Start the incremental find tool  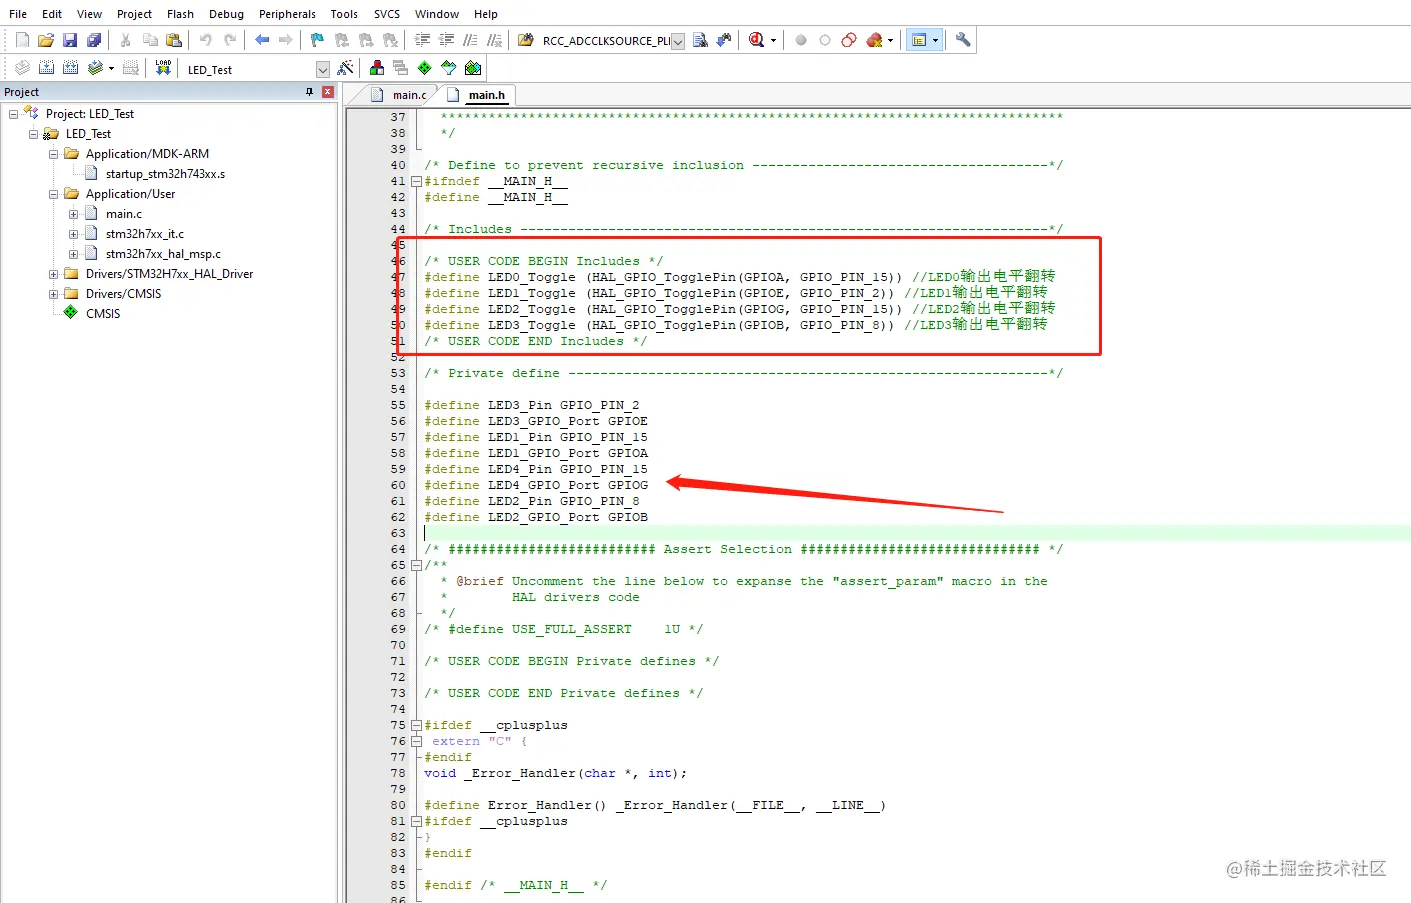tap(724, 40)
